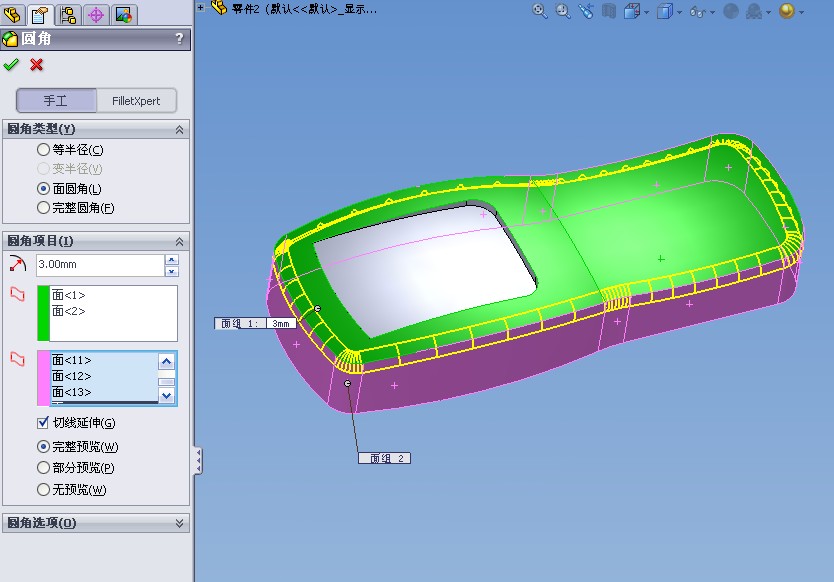Select 面<13> in the second face list

(x=71, y=392)
